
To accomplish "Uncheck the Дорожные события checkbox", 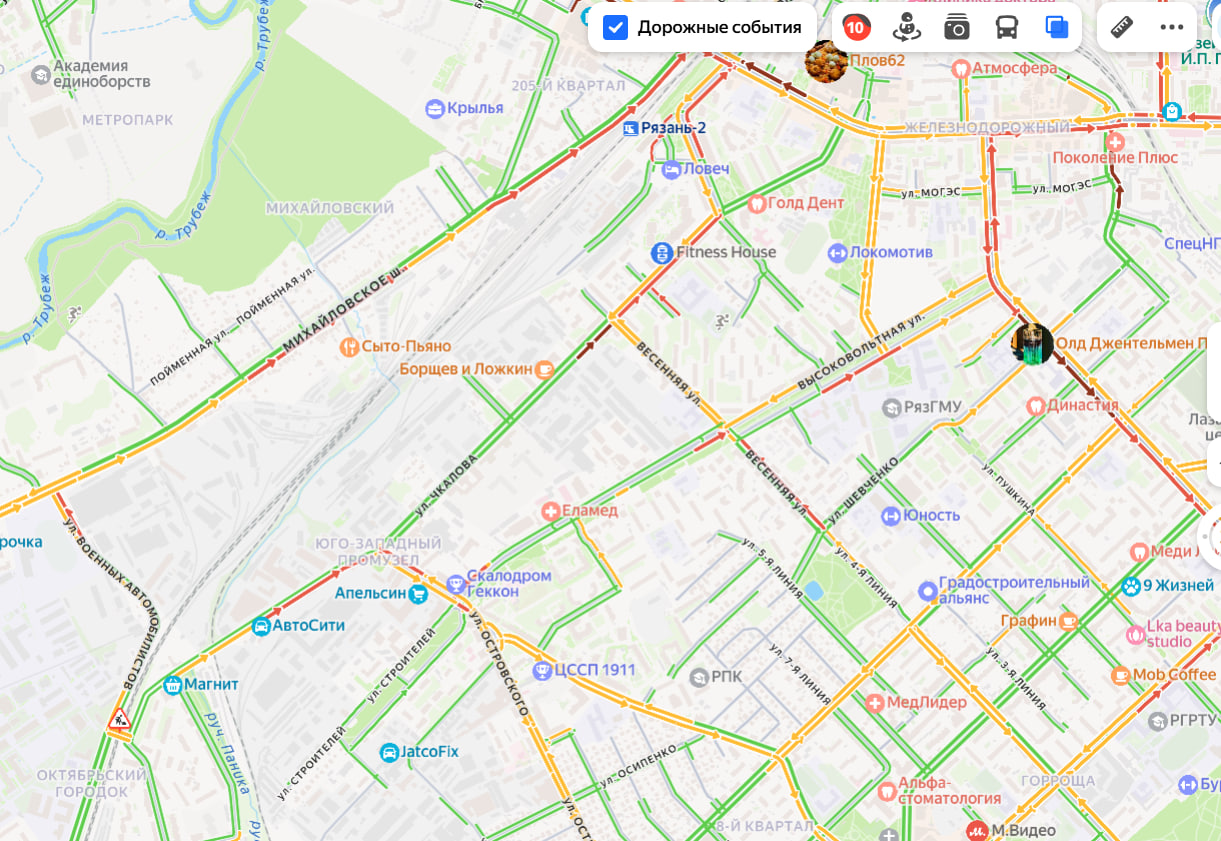I will pos(616,27).
